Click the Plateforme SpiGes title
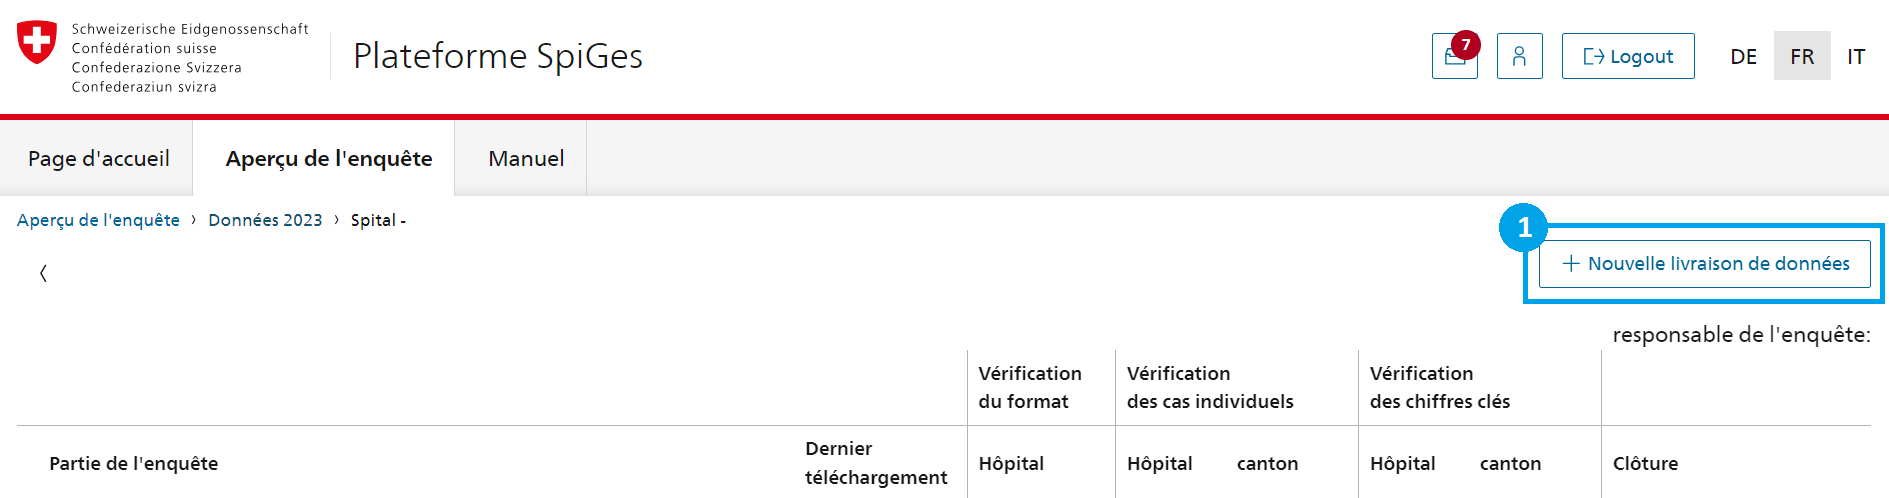 pyautogui.click(x=498, y=56)
